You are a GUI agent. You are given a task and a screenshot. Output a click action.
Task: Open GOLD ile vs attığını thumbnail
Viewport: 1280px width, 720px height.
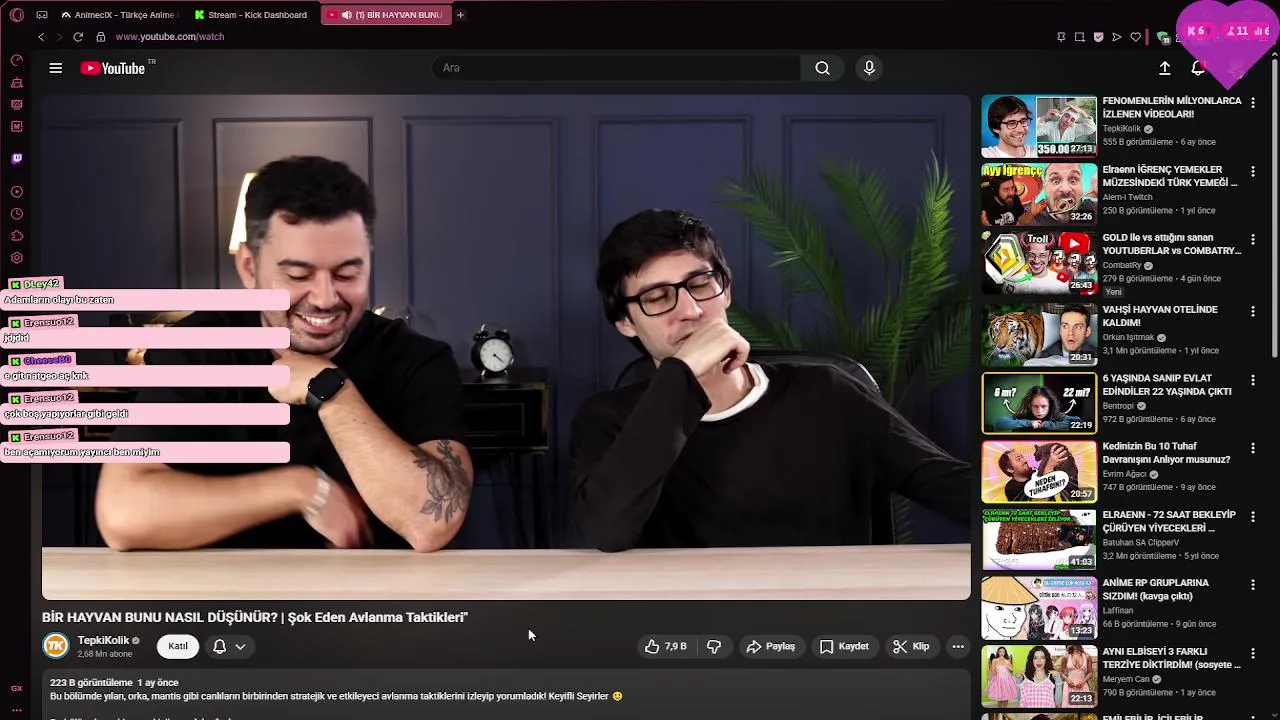pyautogui.click(x=1039, y=263)
